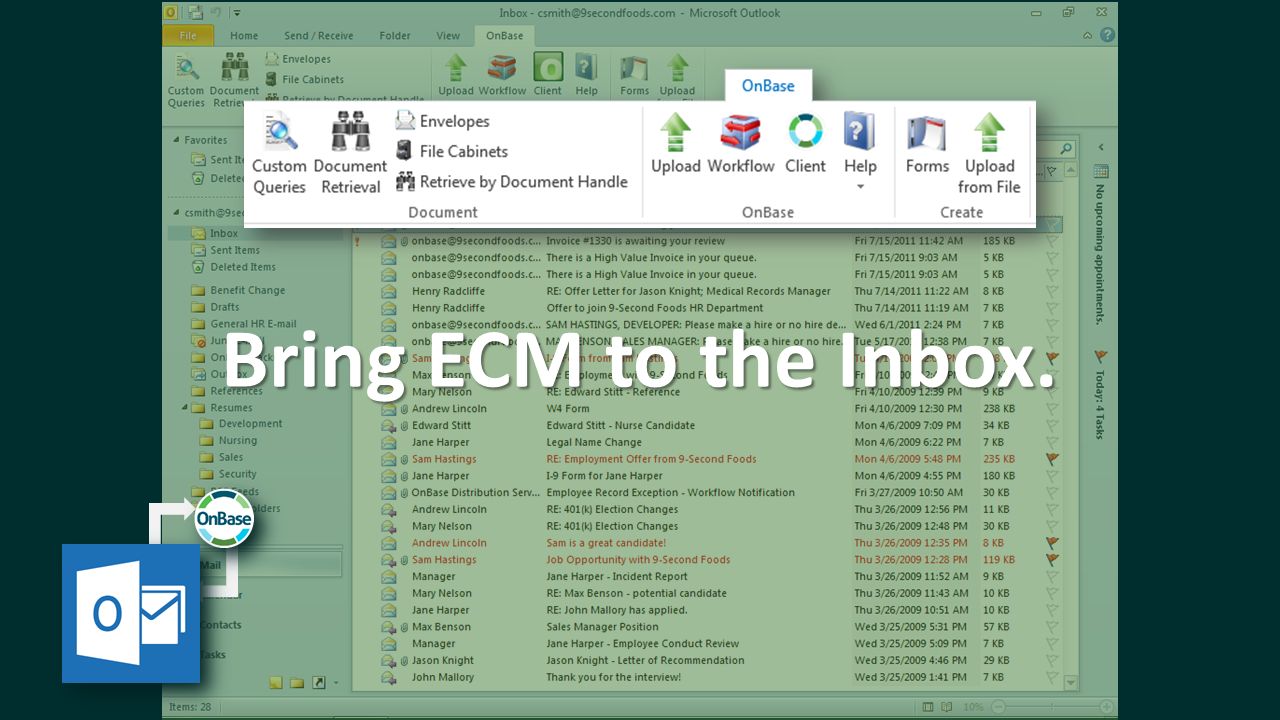Viewport: 1280px width, 720px height.
Task: Open navigation pane Configure buttons dropdown
Action: click(336, 683)
